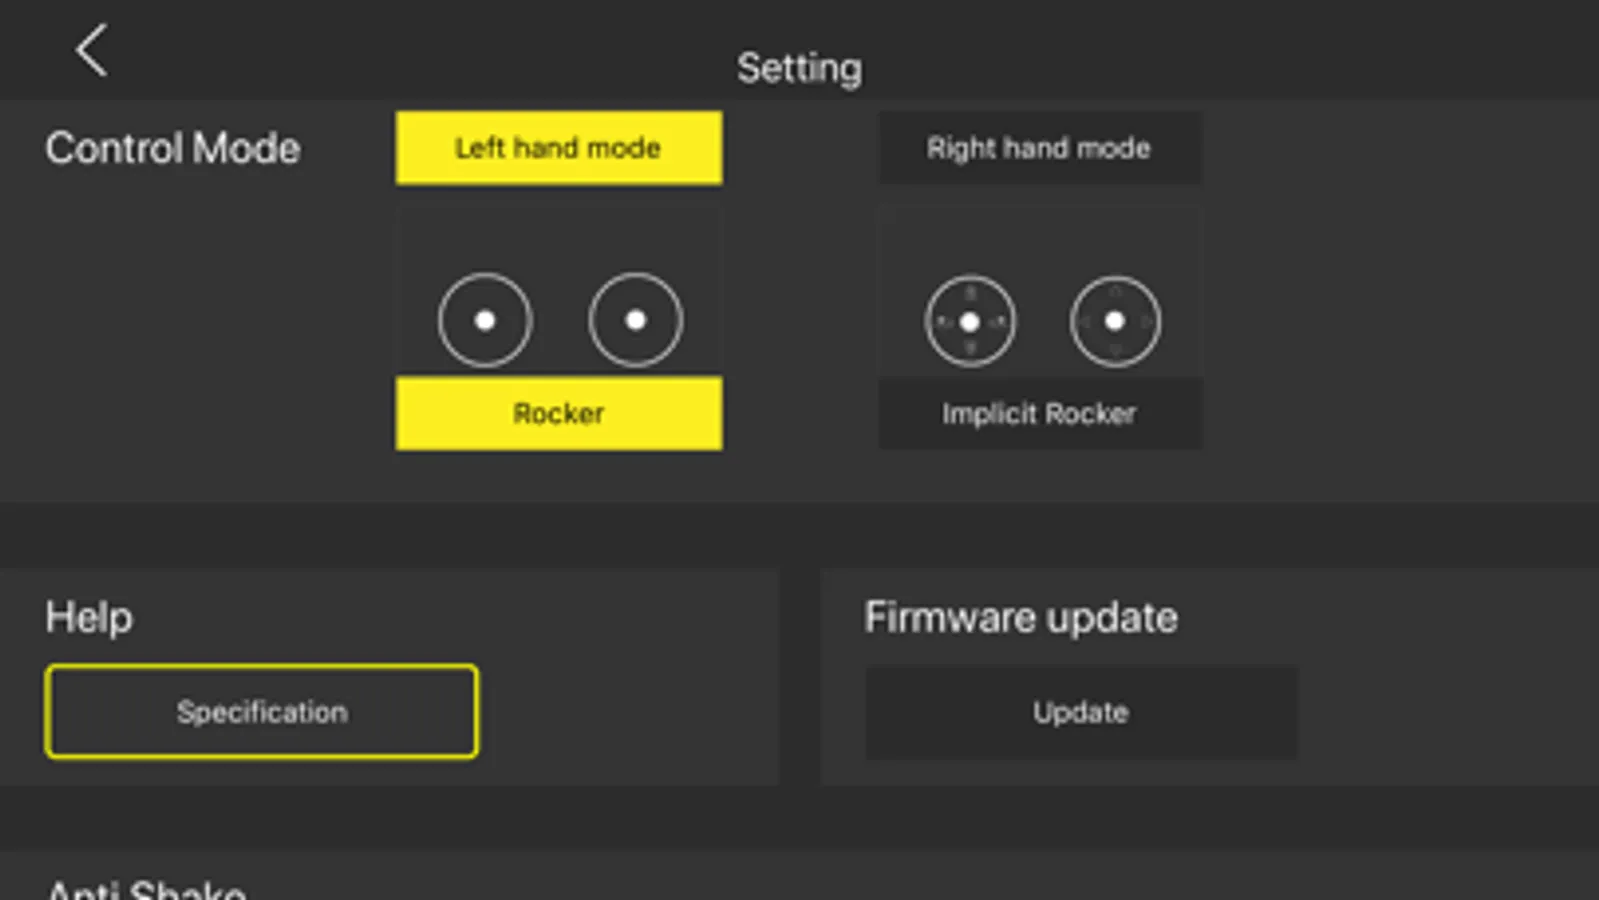Start the firmware Update
The width and height of the screenshot is (1599, 900).
[1081, 712]
